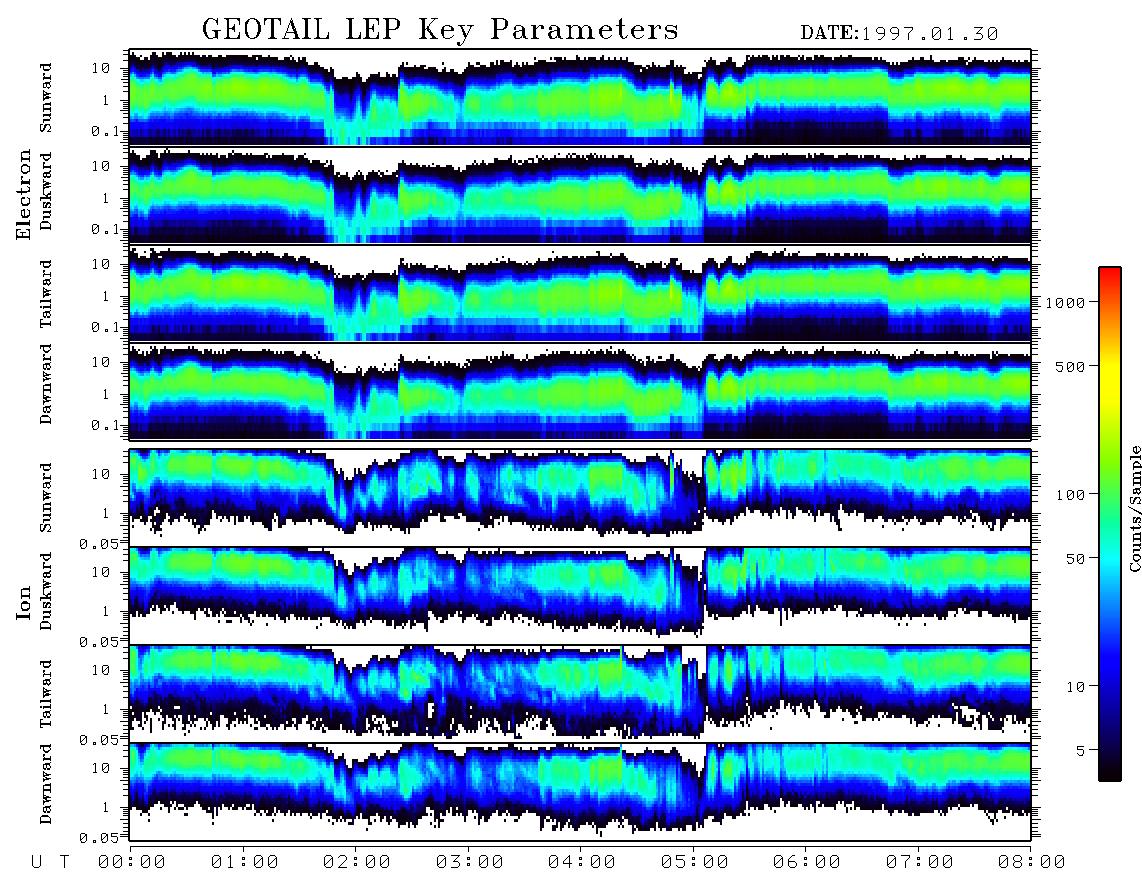Click the 500 color scale value
1142x880 pixels.
pyautogui.click(x=1071, y=366)
